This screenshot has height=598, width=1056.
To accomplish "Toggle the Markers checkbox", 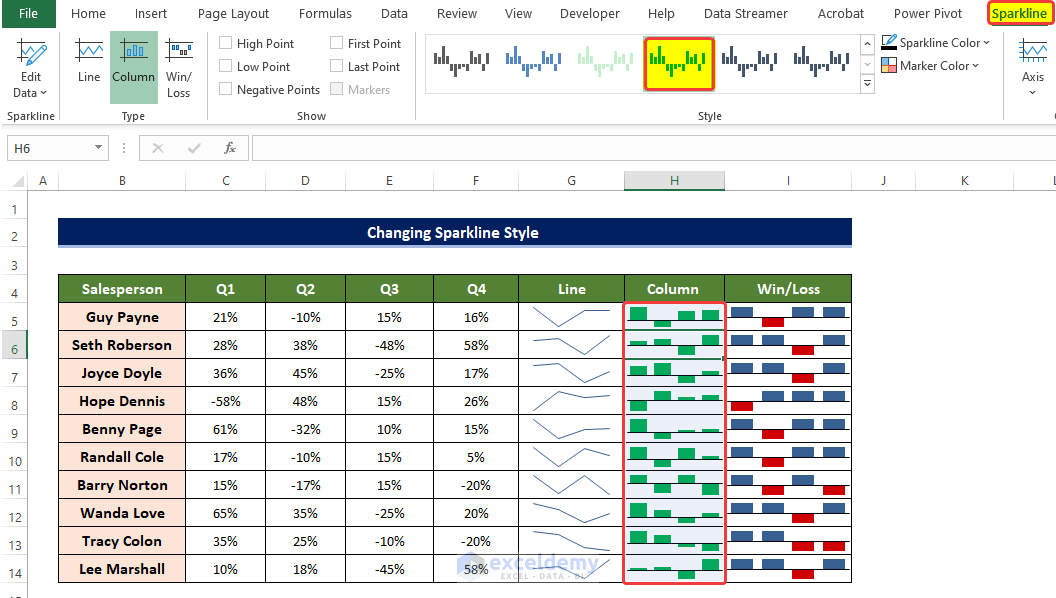I will coord(337,89).
